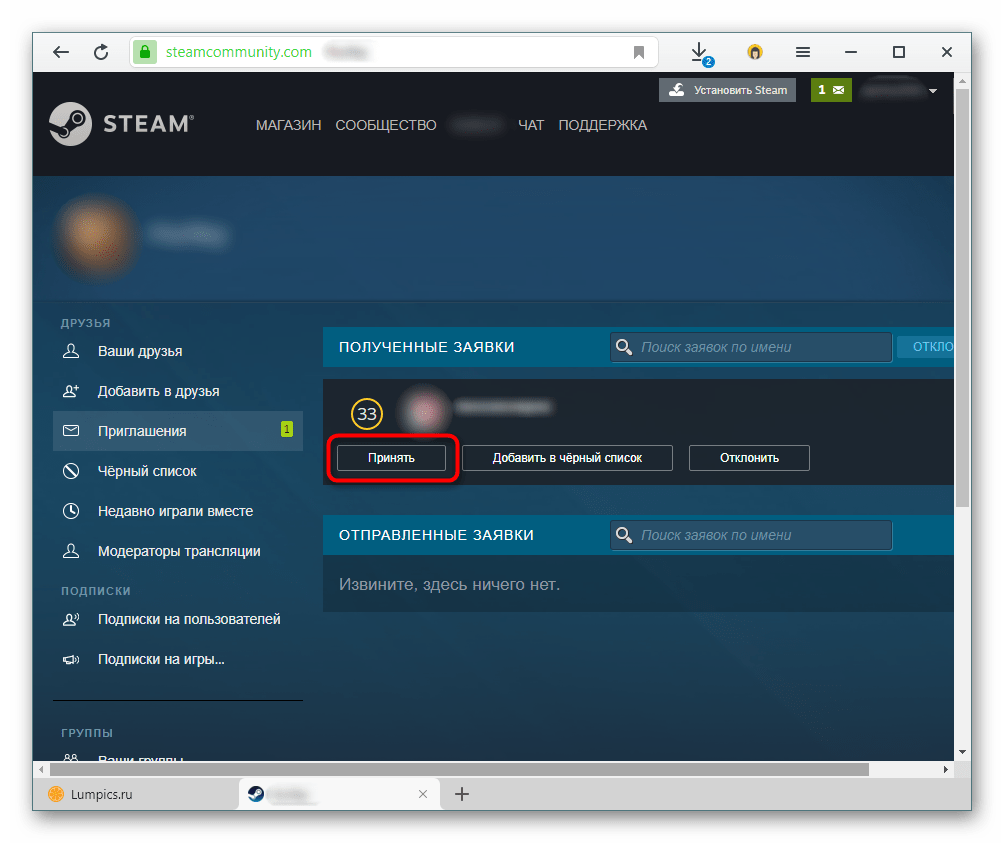This screenshot has height=843, width=1004.
Task: Bookmark the page with the bookmark icon
Action: click(x=638, y=52)
